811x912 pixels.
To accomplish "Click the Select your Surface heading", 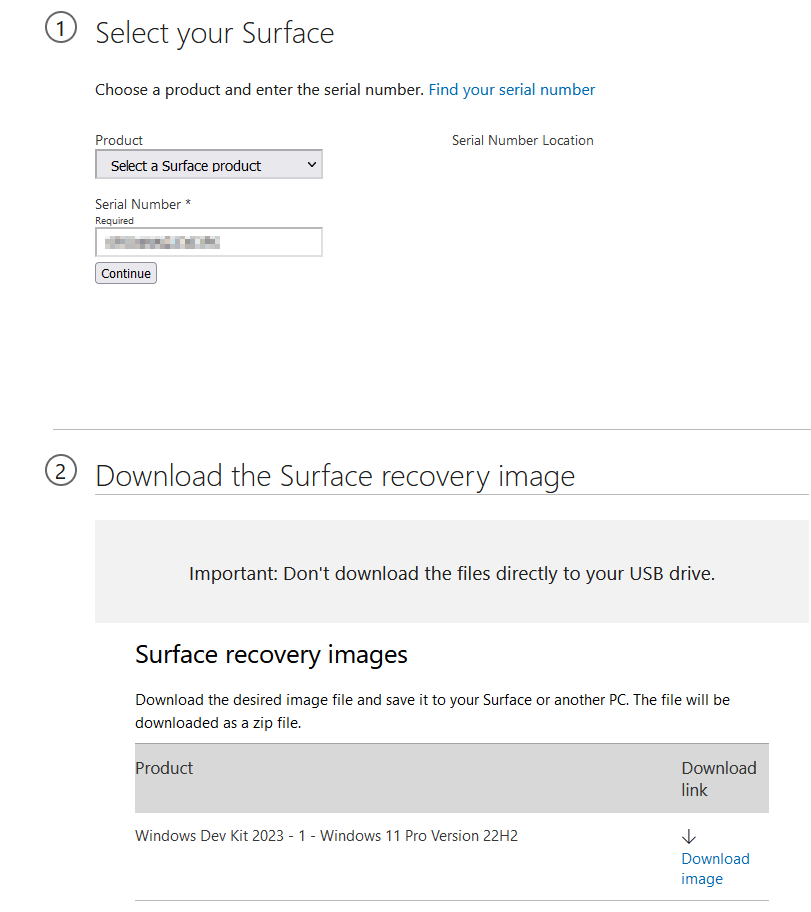I will pyautogui.click(x=214, y=33).
